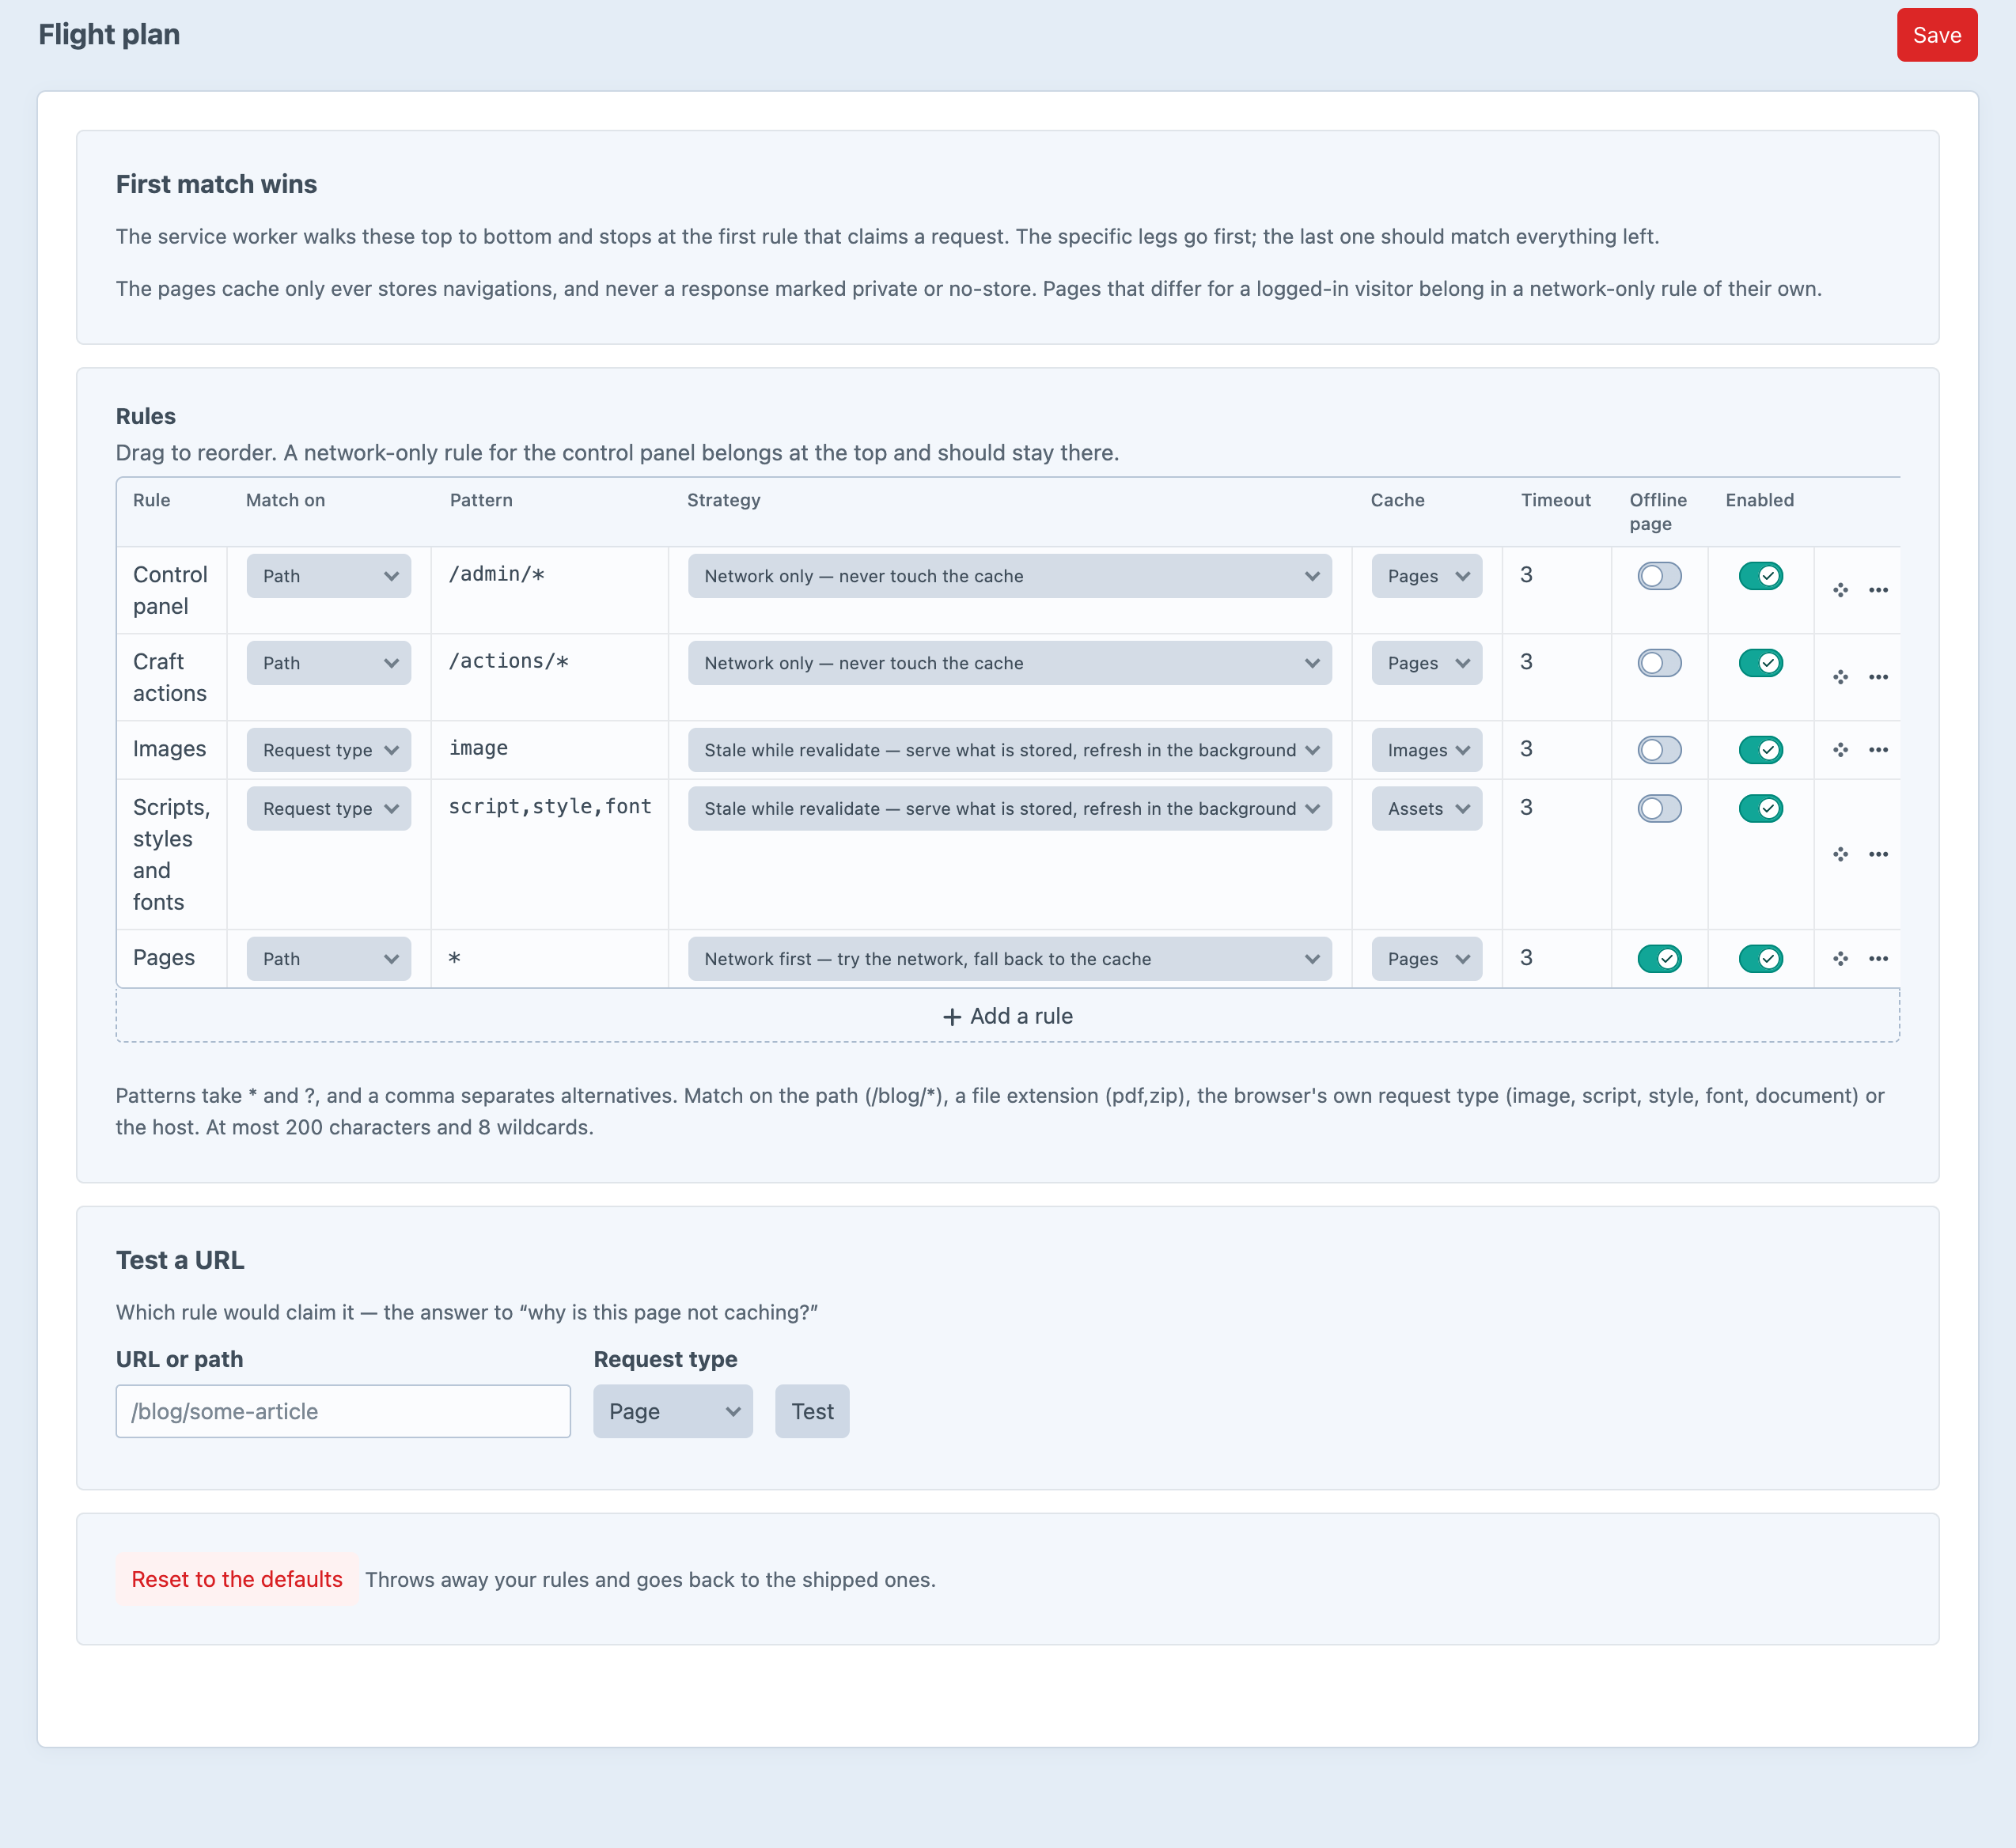Open the Request type Page dropdown
Viewport: 2016px width, 1848px height.
point(673,1411)
